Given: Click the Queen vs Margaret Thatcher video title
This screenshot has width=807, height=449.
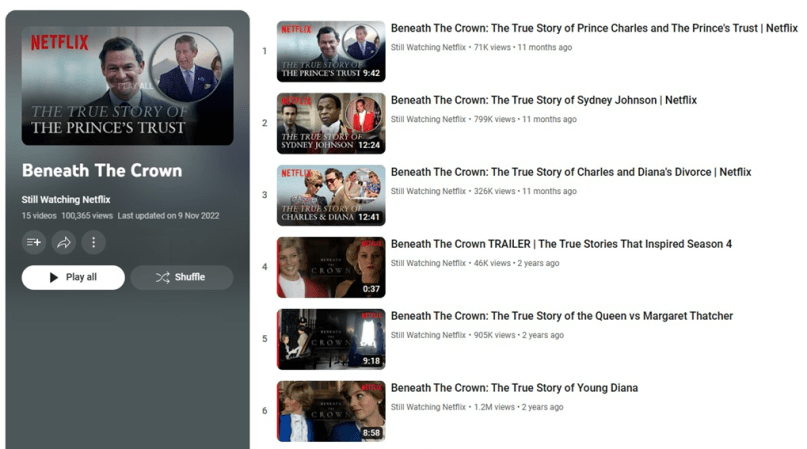Looking at the screenshot, I should coord(561,317).
